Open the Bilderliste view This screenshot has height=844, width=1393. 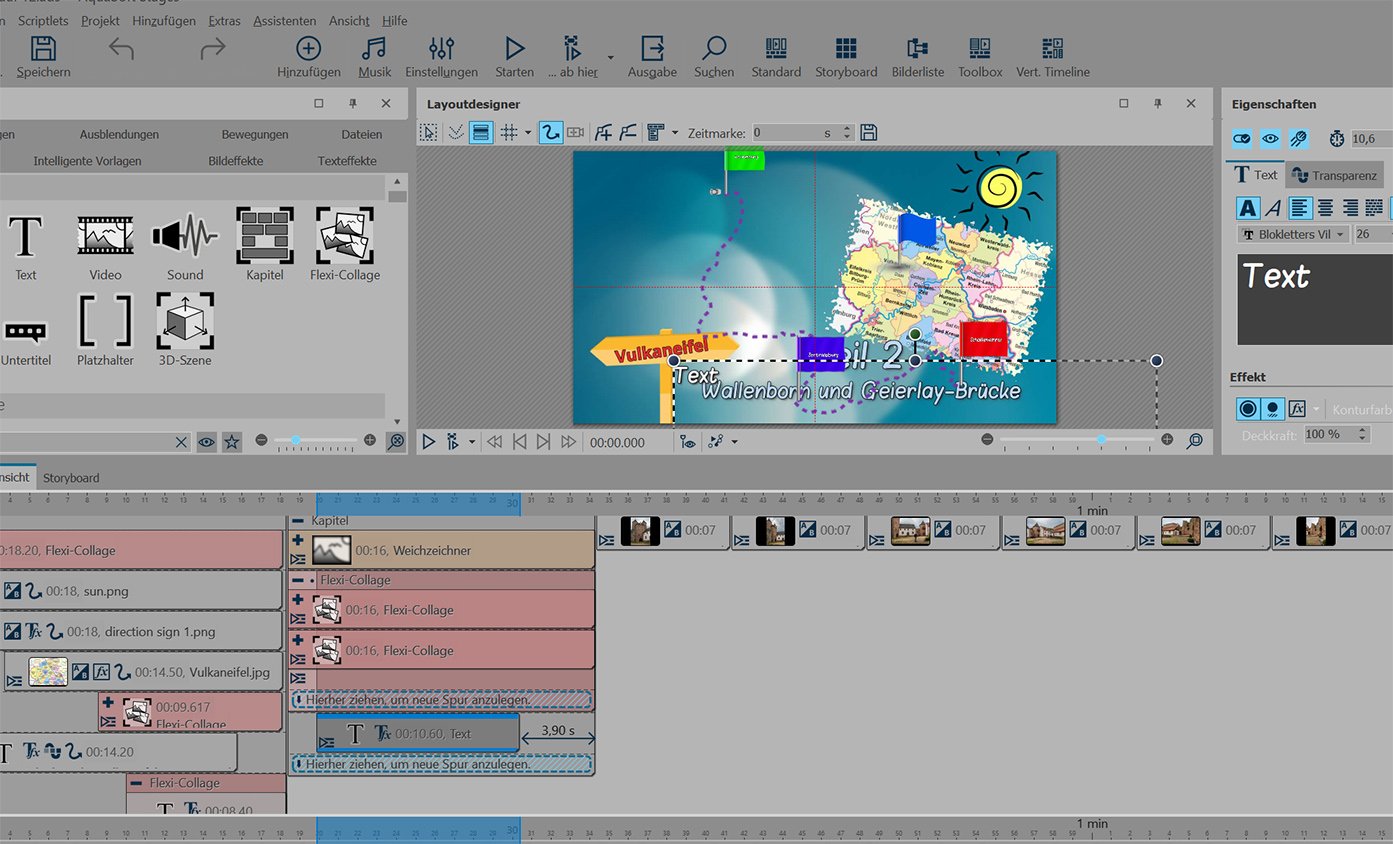[917, 50]
